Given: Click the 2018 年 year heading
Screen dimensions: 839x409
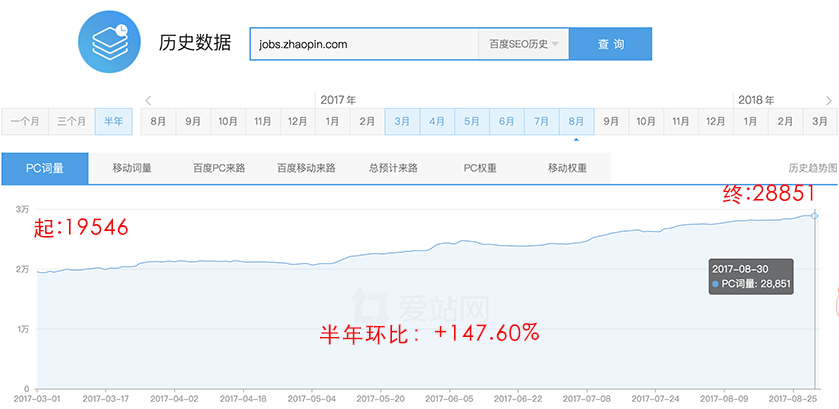Looking at the screenshot, I should 756,100.
